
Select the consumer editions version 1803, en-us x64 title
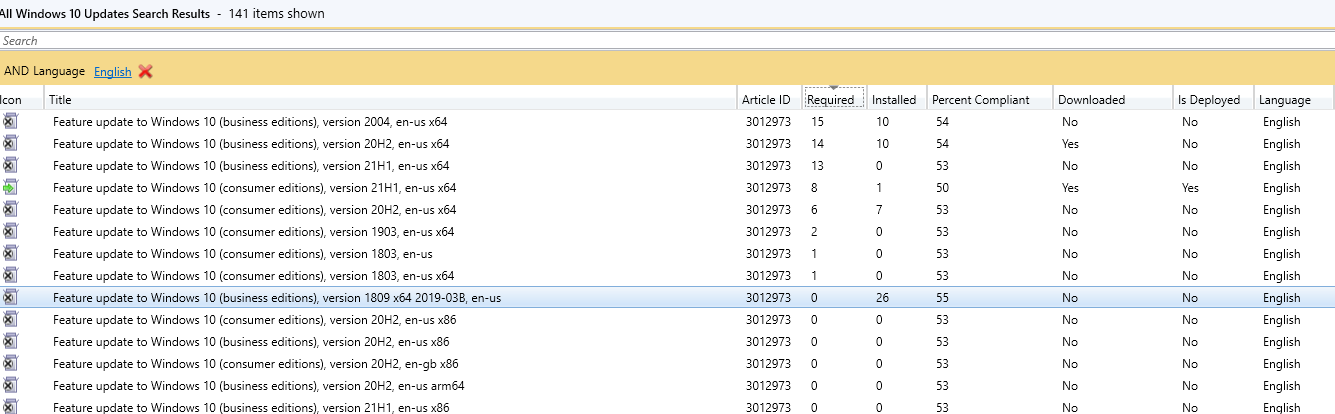tap(253, 276)
